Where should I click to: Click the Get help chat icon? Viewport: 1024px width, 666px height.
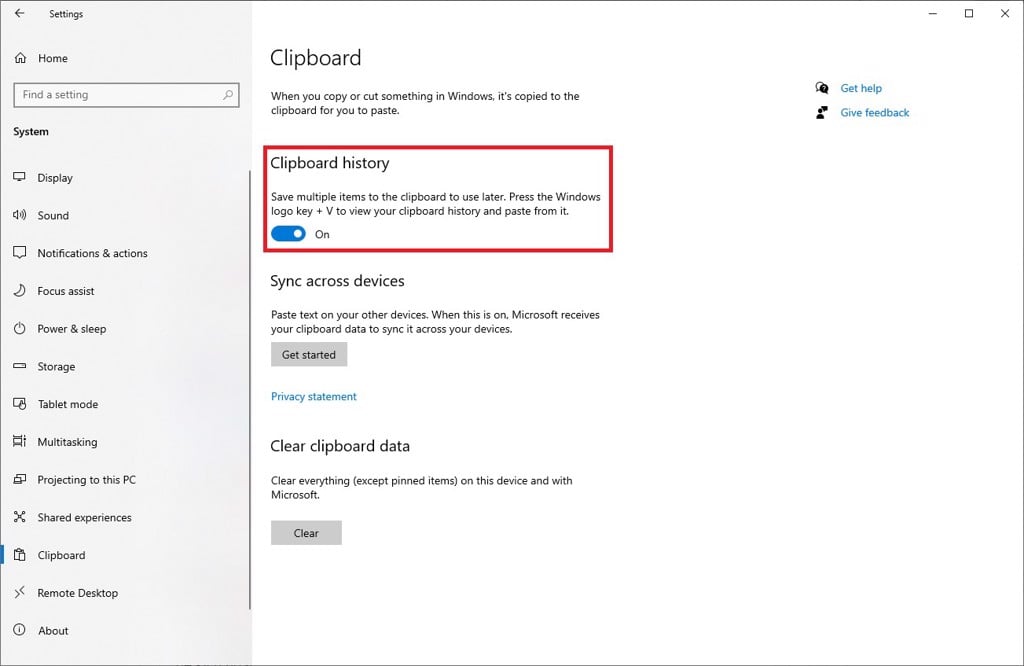click(x=822, y=88)
